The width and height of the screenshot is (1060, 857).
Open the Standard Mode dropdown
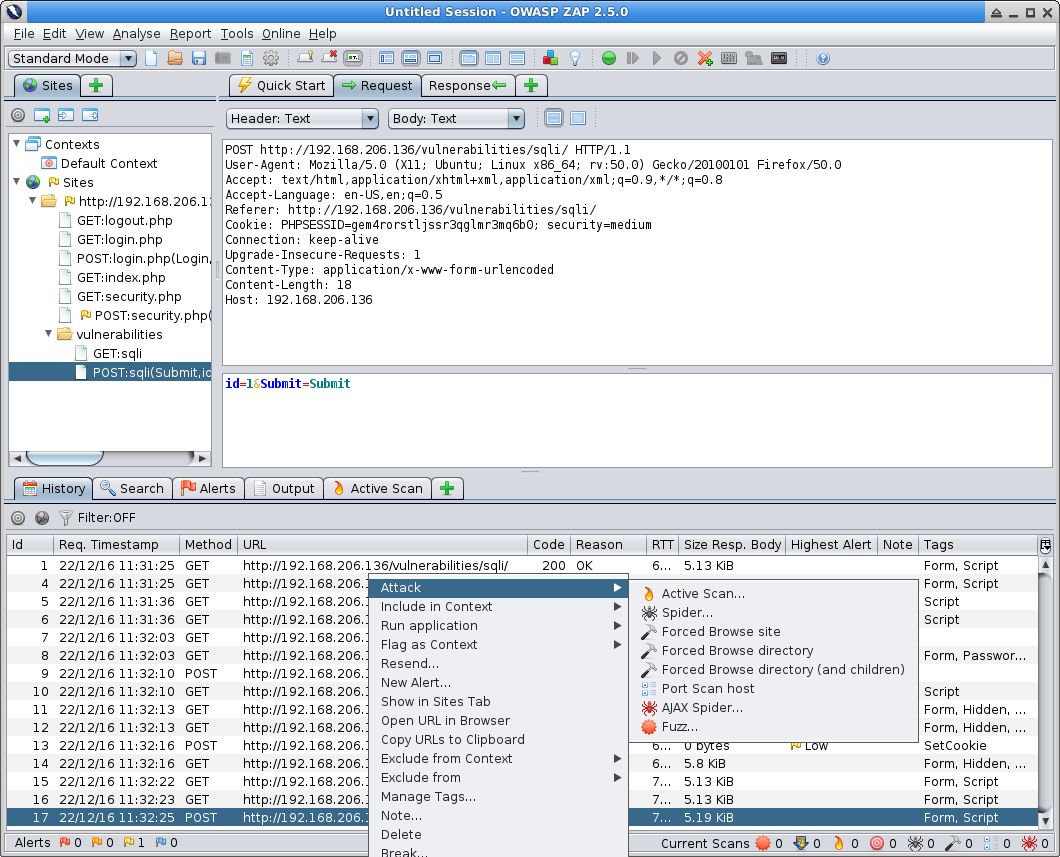click(73, 58)
